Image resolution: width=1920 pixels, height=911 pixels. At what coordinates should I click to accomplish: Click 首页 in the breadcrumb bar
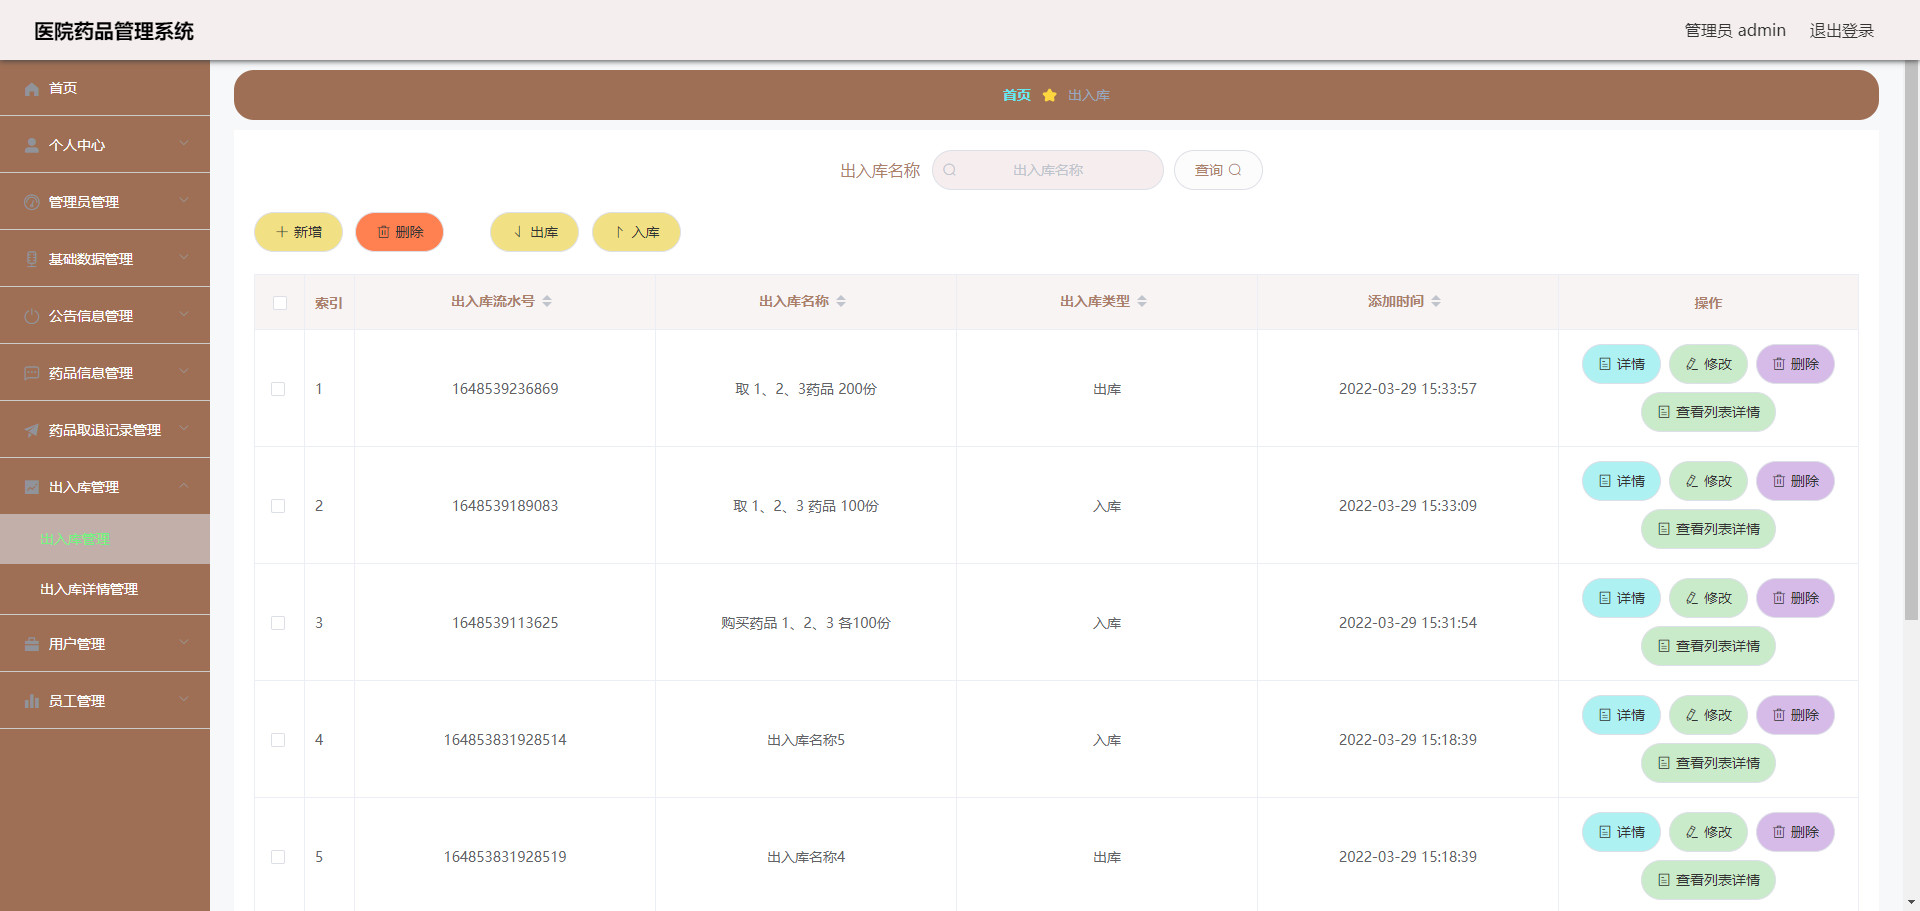pyautogui.click(x=1016, y=95)
